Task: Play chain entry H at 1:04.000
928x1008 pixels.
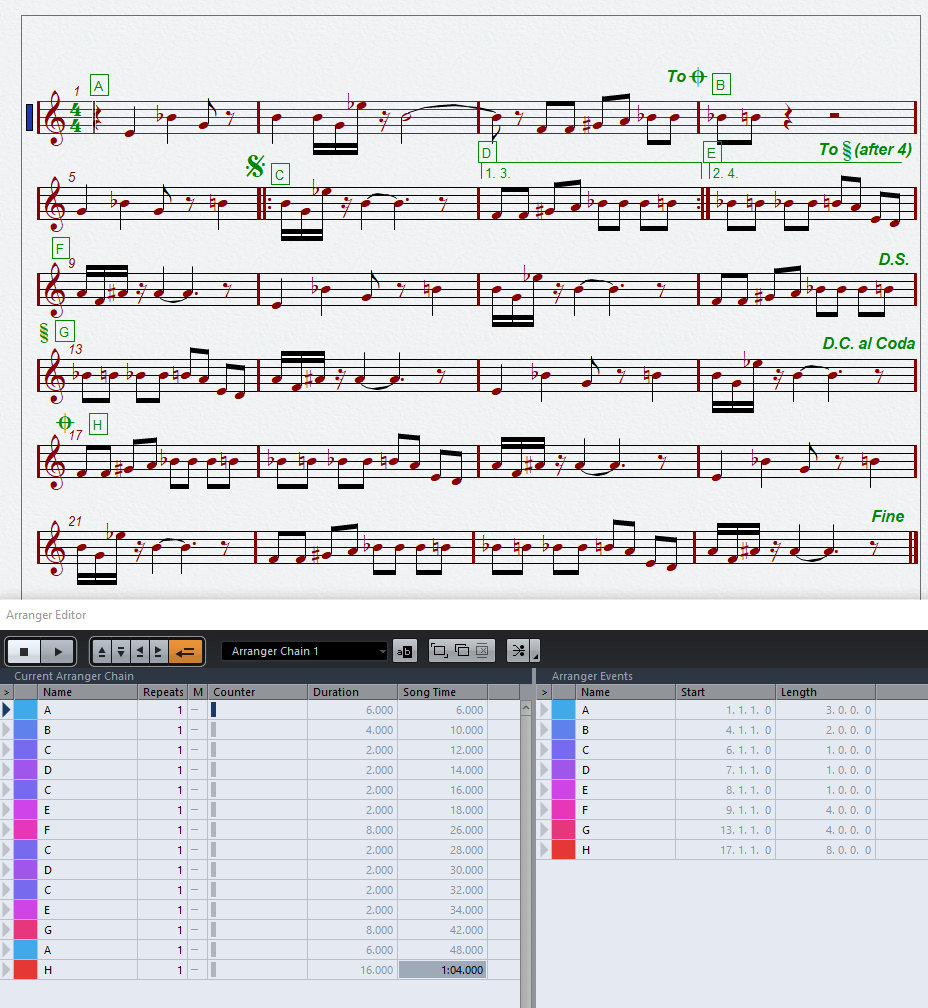Action: click(6, 969)
